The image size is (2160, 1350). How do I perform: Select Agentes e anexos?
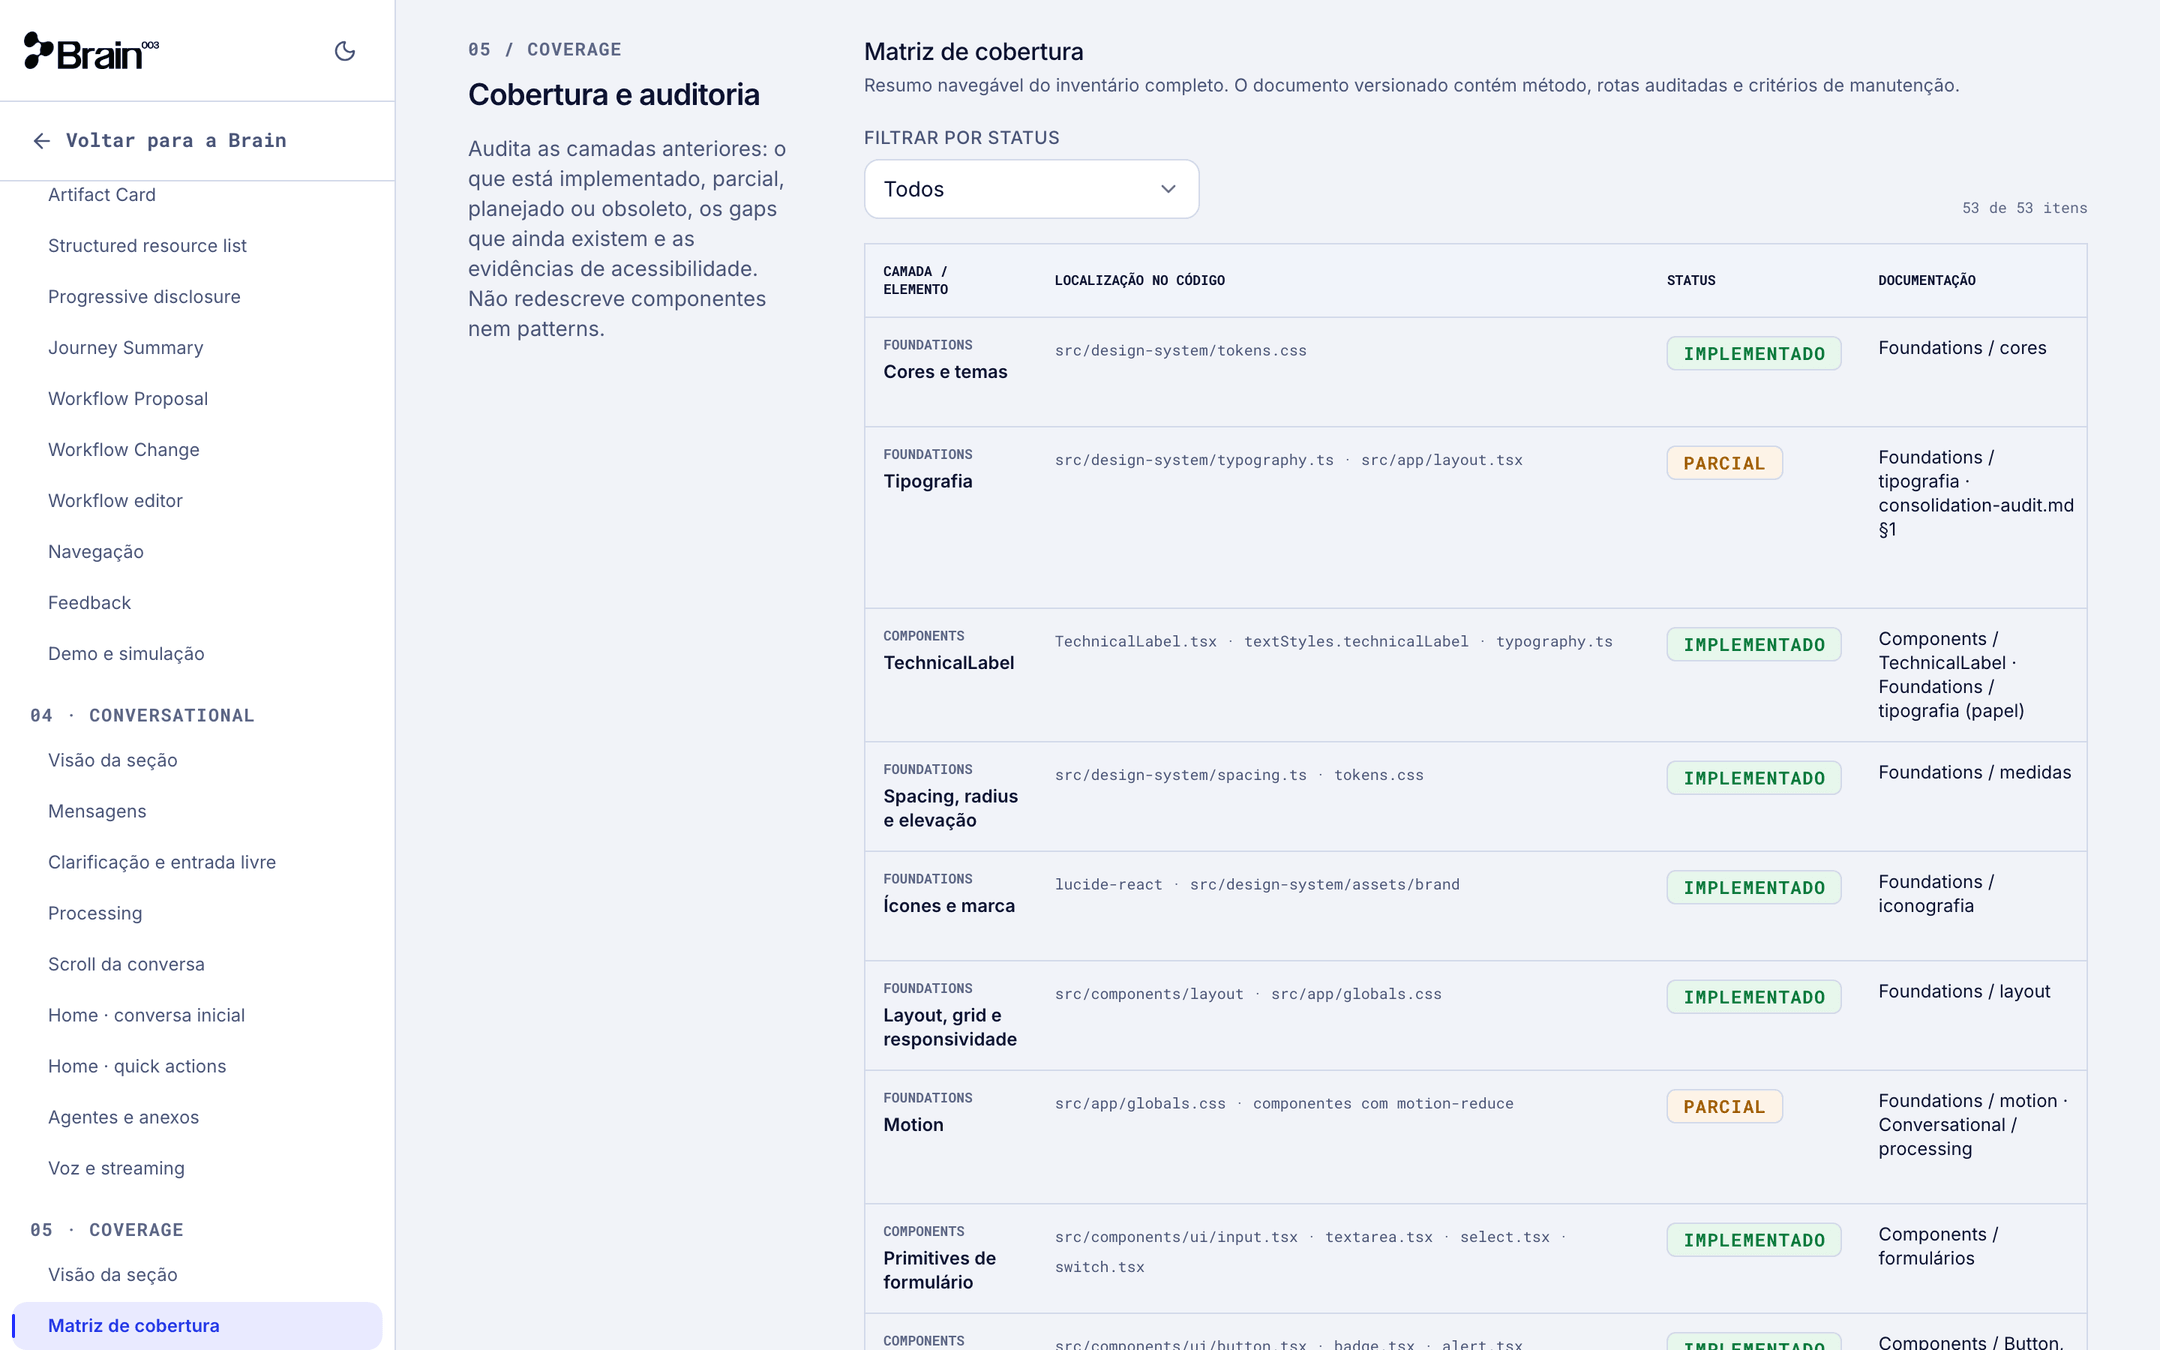coord(123,1118)
